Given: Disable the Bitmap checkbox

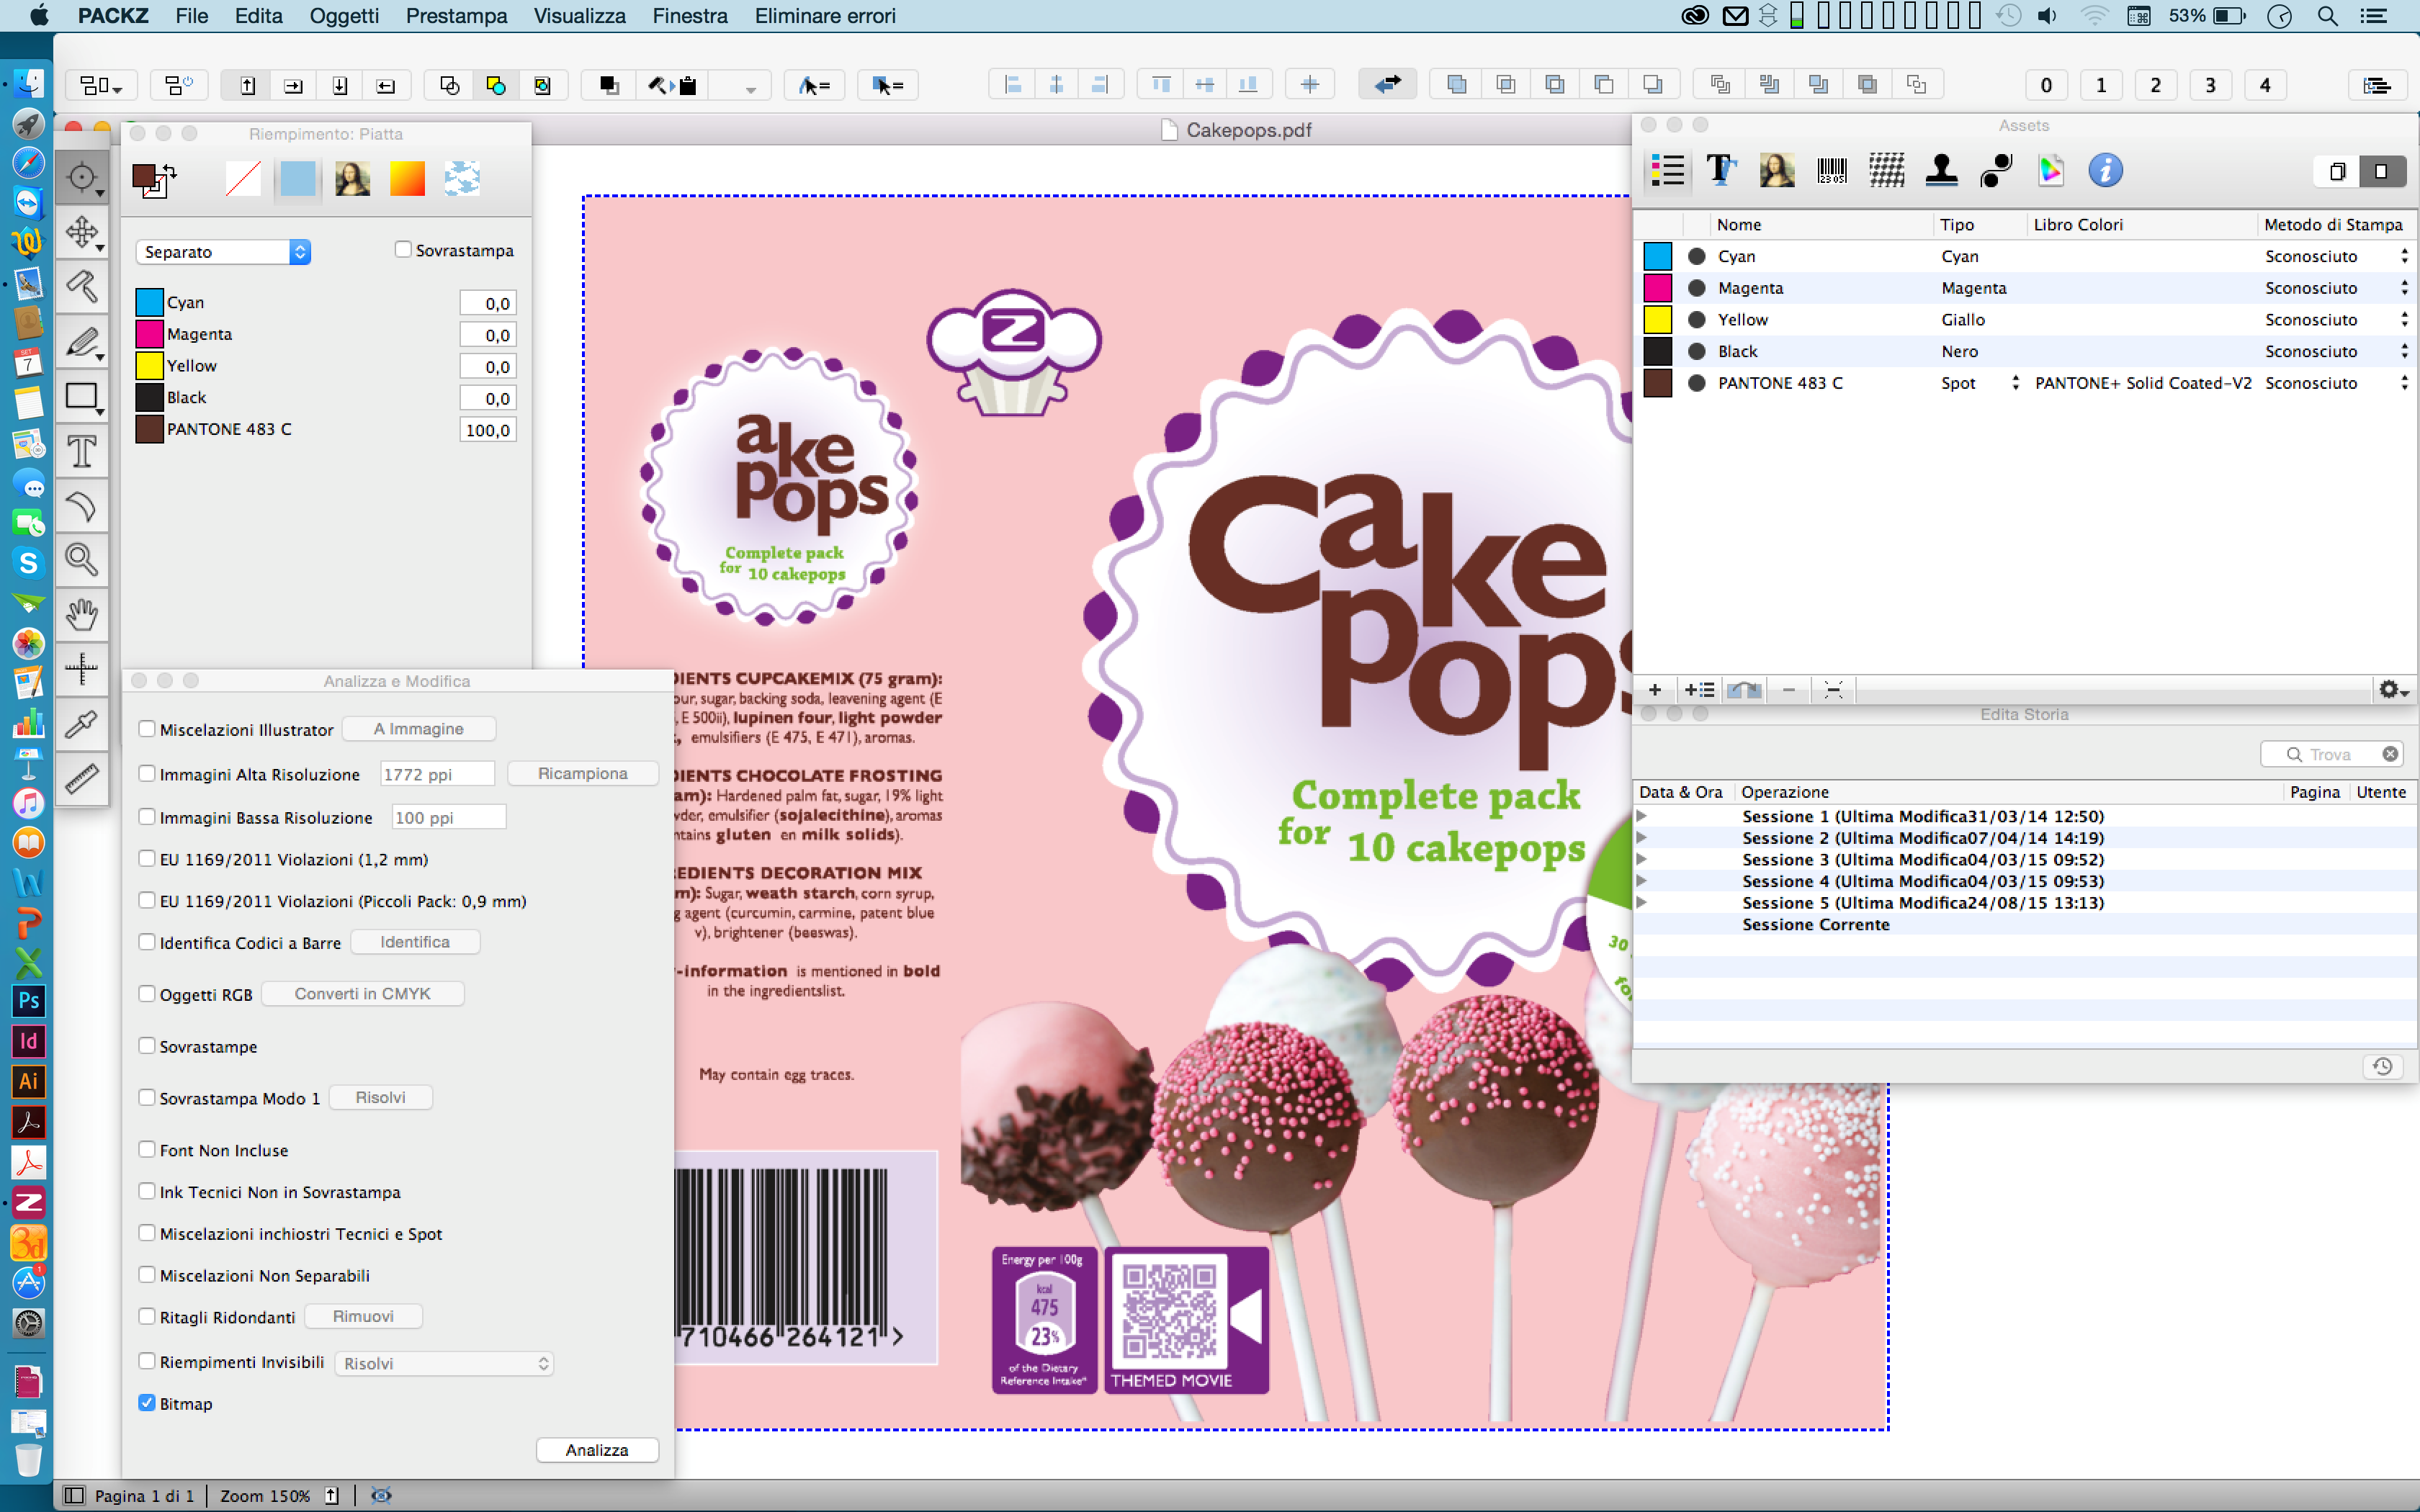Looking at the screenshot, I should click(147, 1402).
